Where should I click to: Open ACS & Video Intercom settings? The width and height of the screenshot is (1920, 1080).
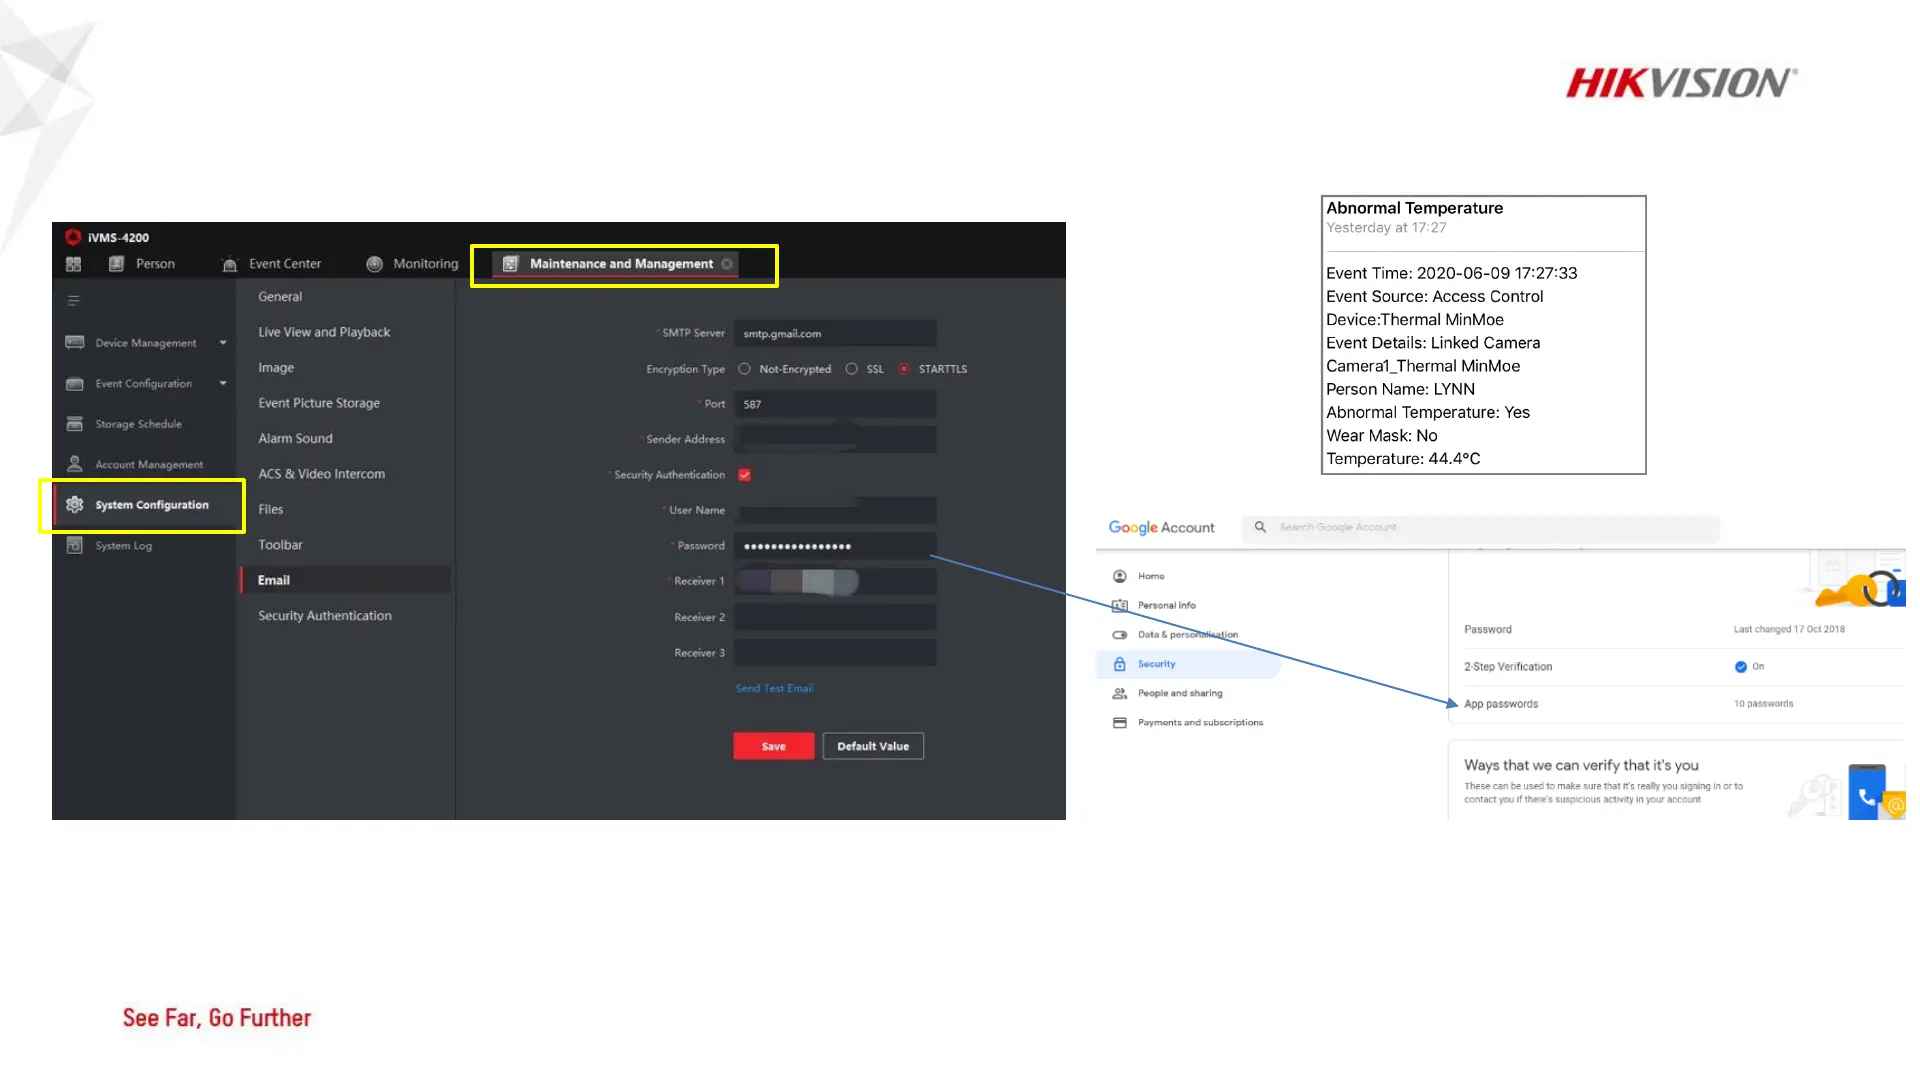tap(321, 474)
